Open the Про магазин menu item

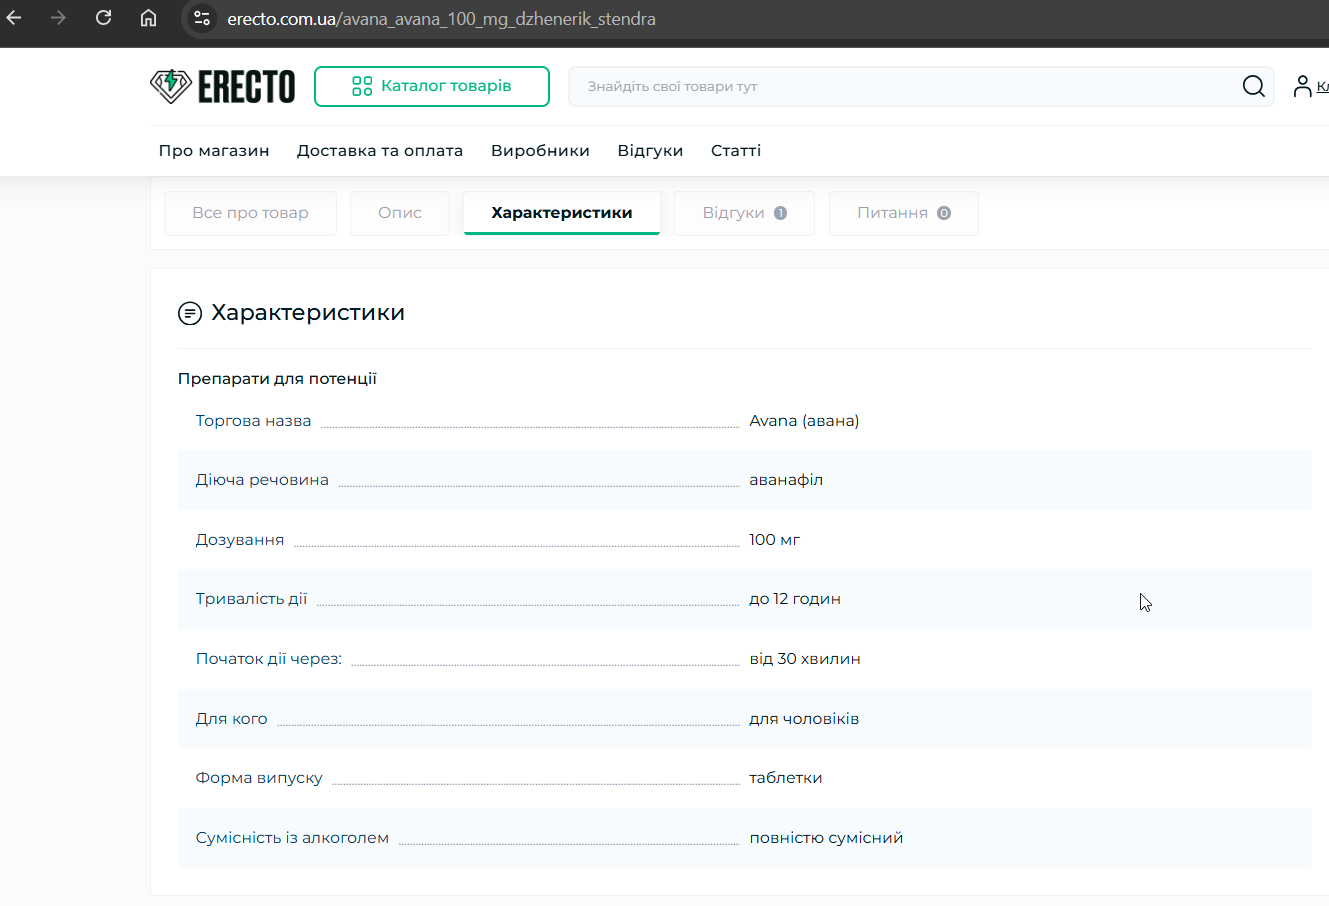click(214, 151)
